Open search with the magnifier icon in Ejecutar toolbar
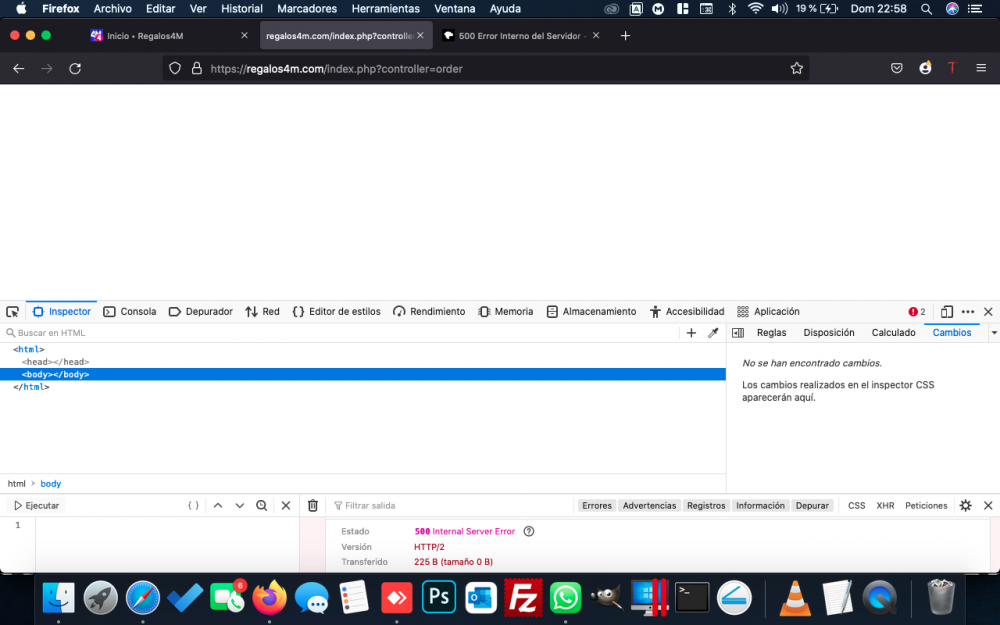Viewport: 1000px width, 625px height. click(x=261, y=505)
